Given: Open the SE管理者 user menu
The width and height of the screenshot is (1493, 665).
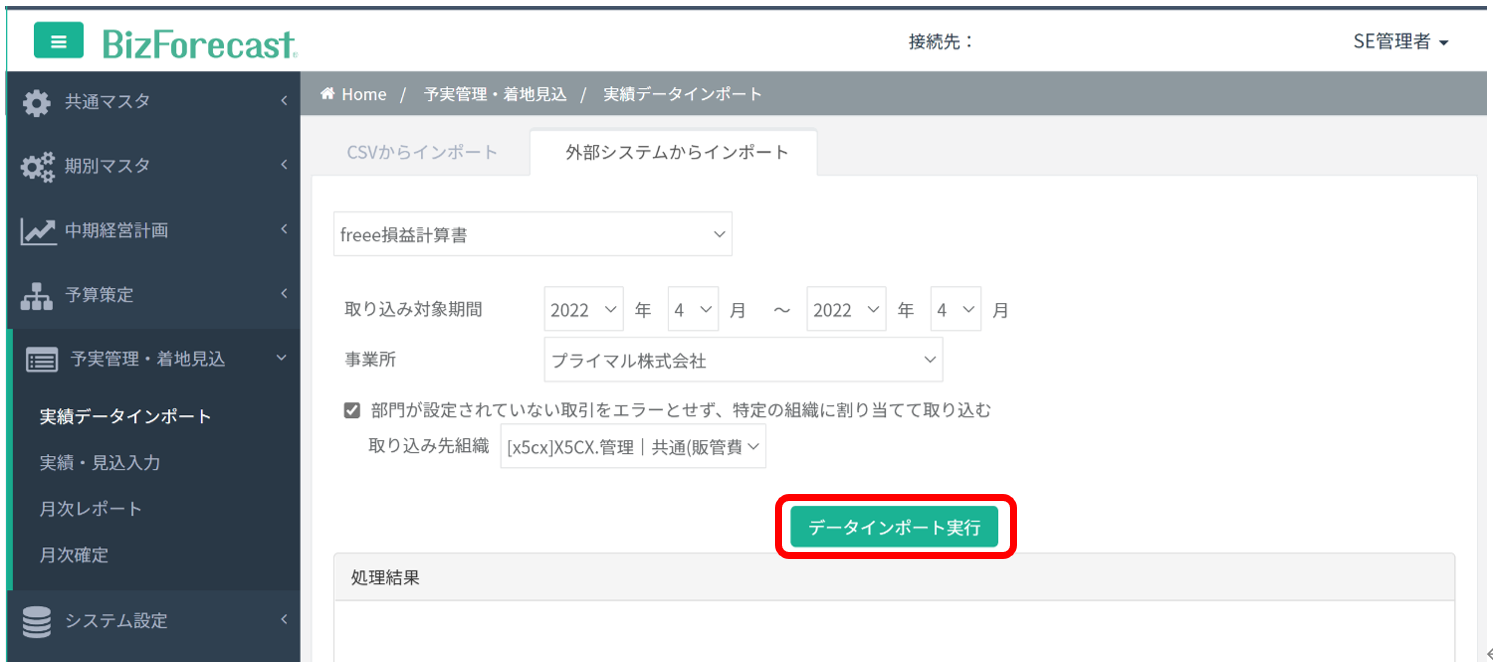Looking at the screenshot, I should pos(1400,42).
